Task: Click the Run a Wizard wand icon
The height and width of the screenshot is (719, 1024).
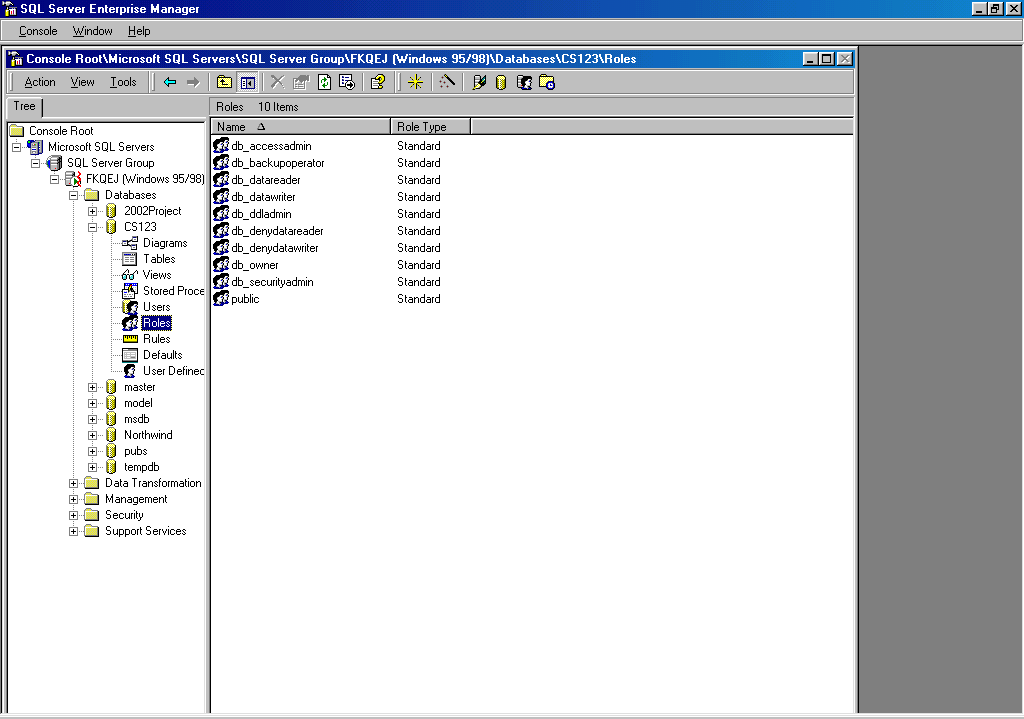Action: pyautogui.click(x=447, y=82)
